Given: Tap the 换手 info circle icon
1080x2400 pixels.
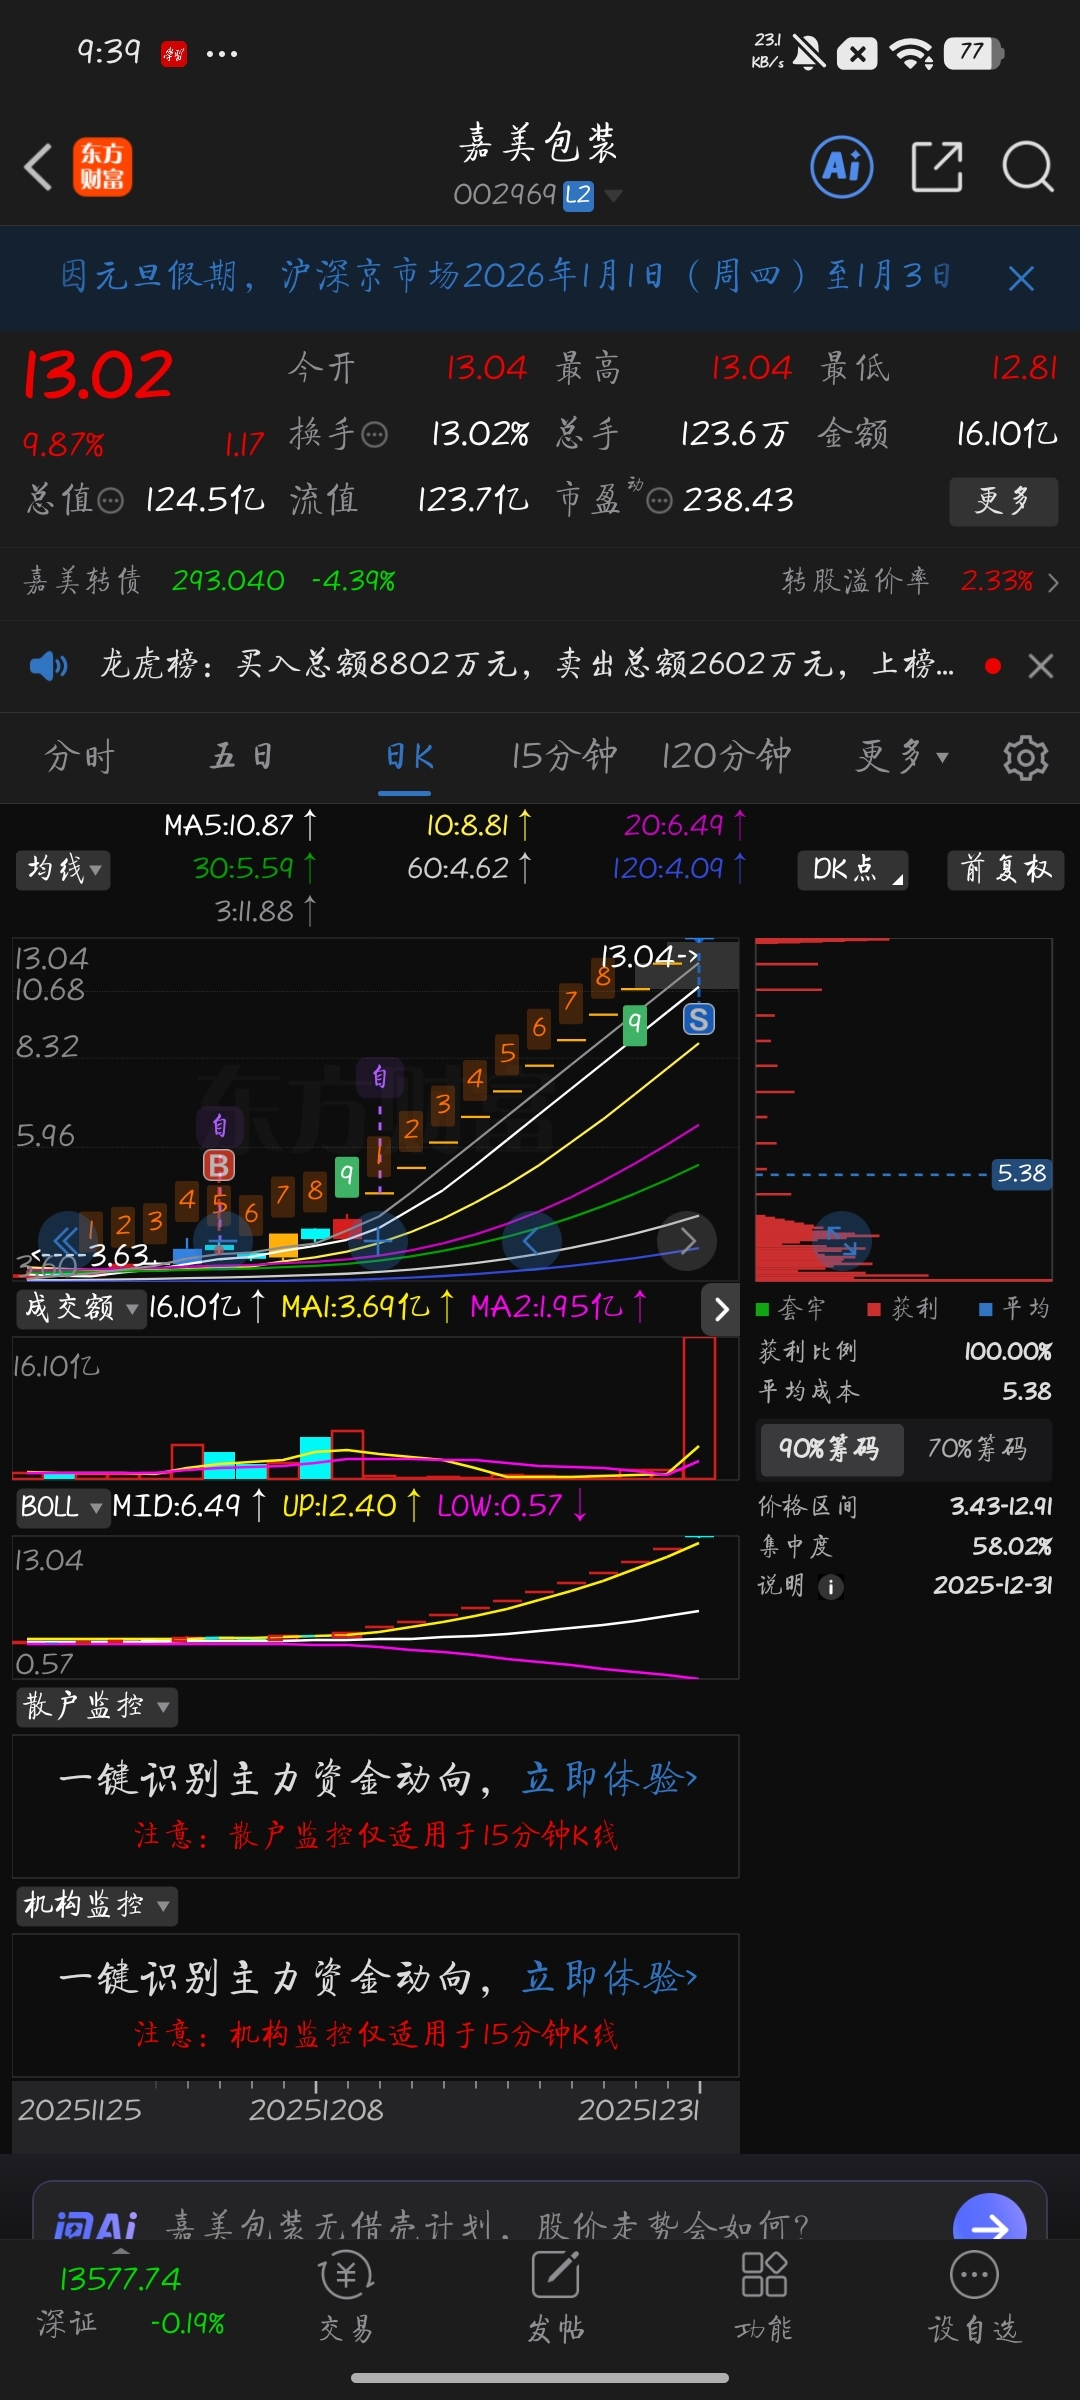Looking at the screenshot, I should point(375,435).
